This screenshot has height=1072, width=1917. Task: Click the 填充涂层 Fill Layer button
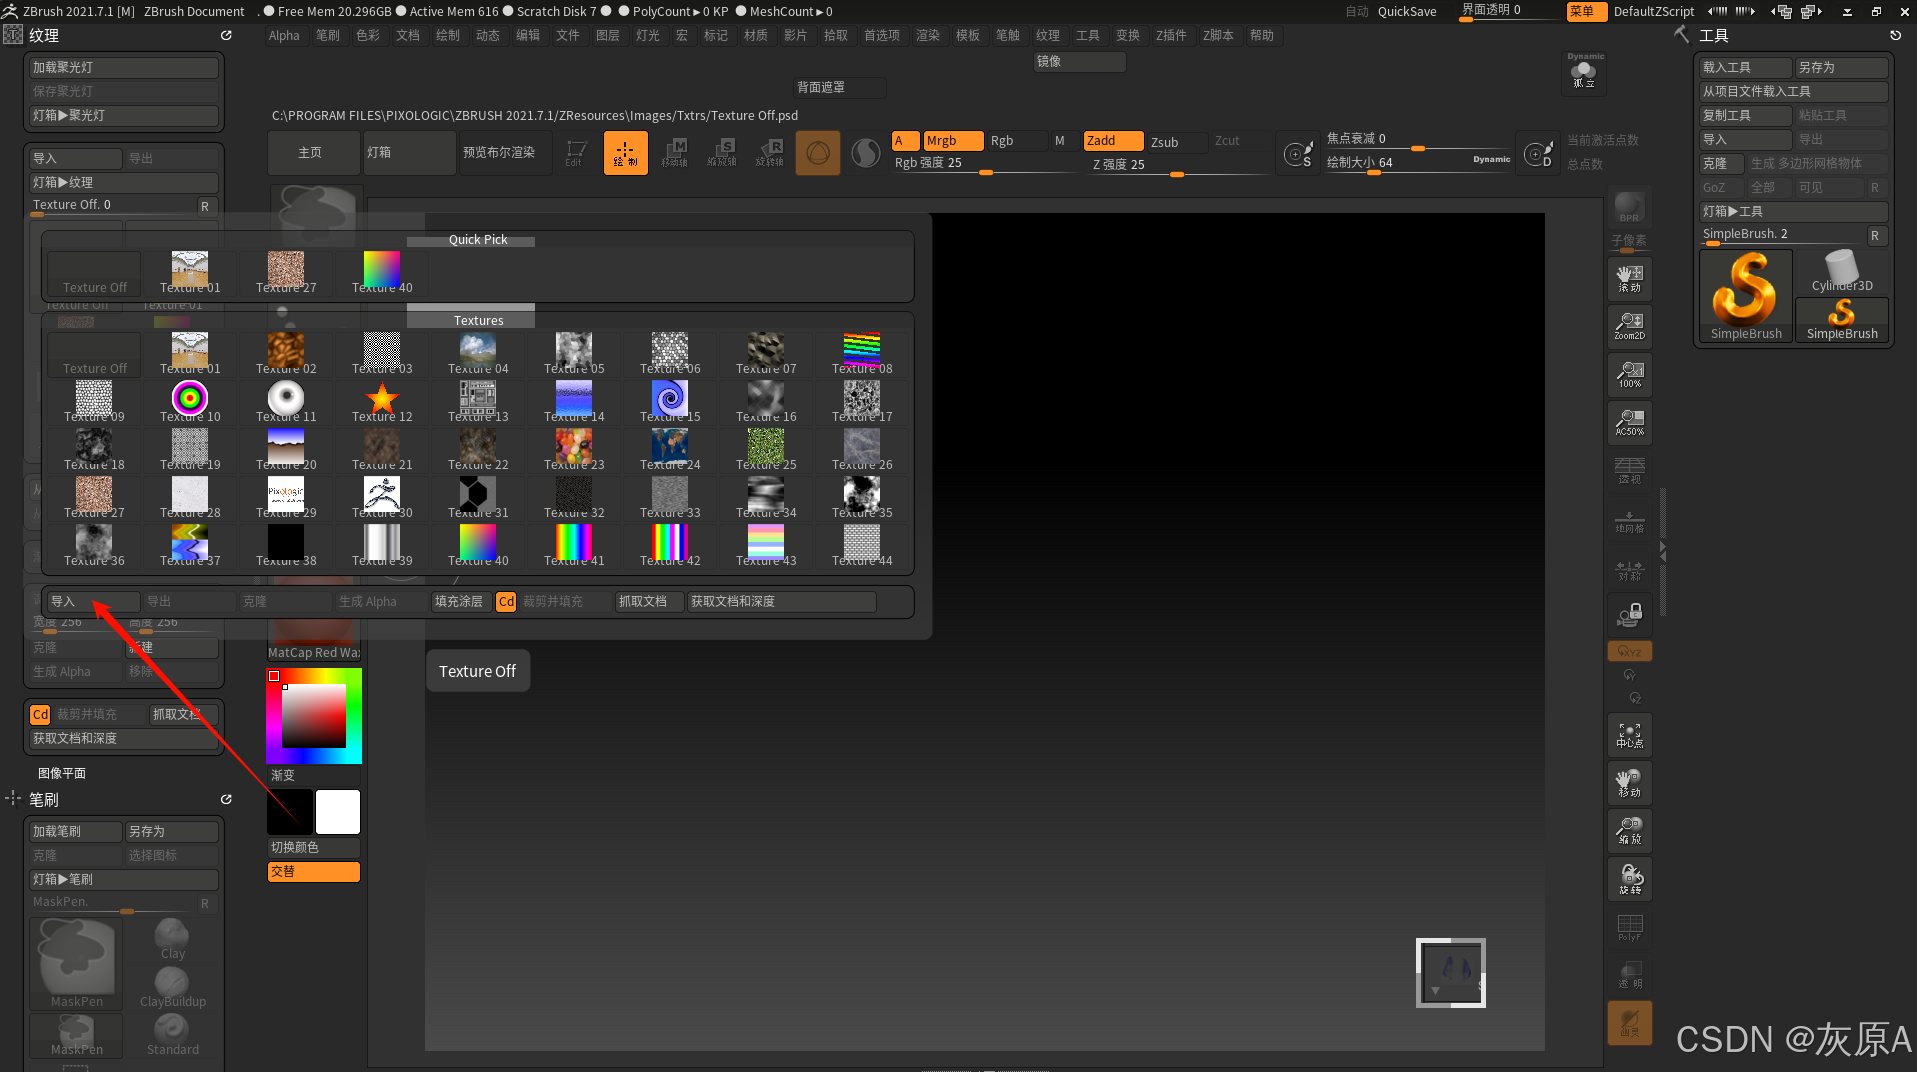460,602
